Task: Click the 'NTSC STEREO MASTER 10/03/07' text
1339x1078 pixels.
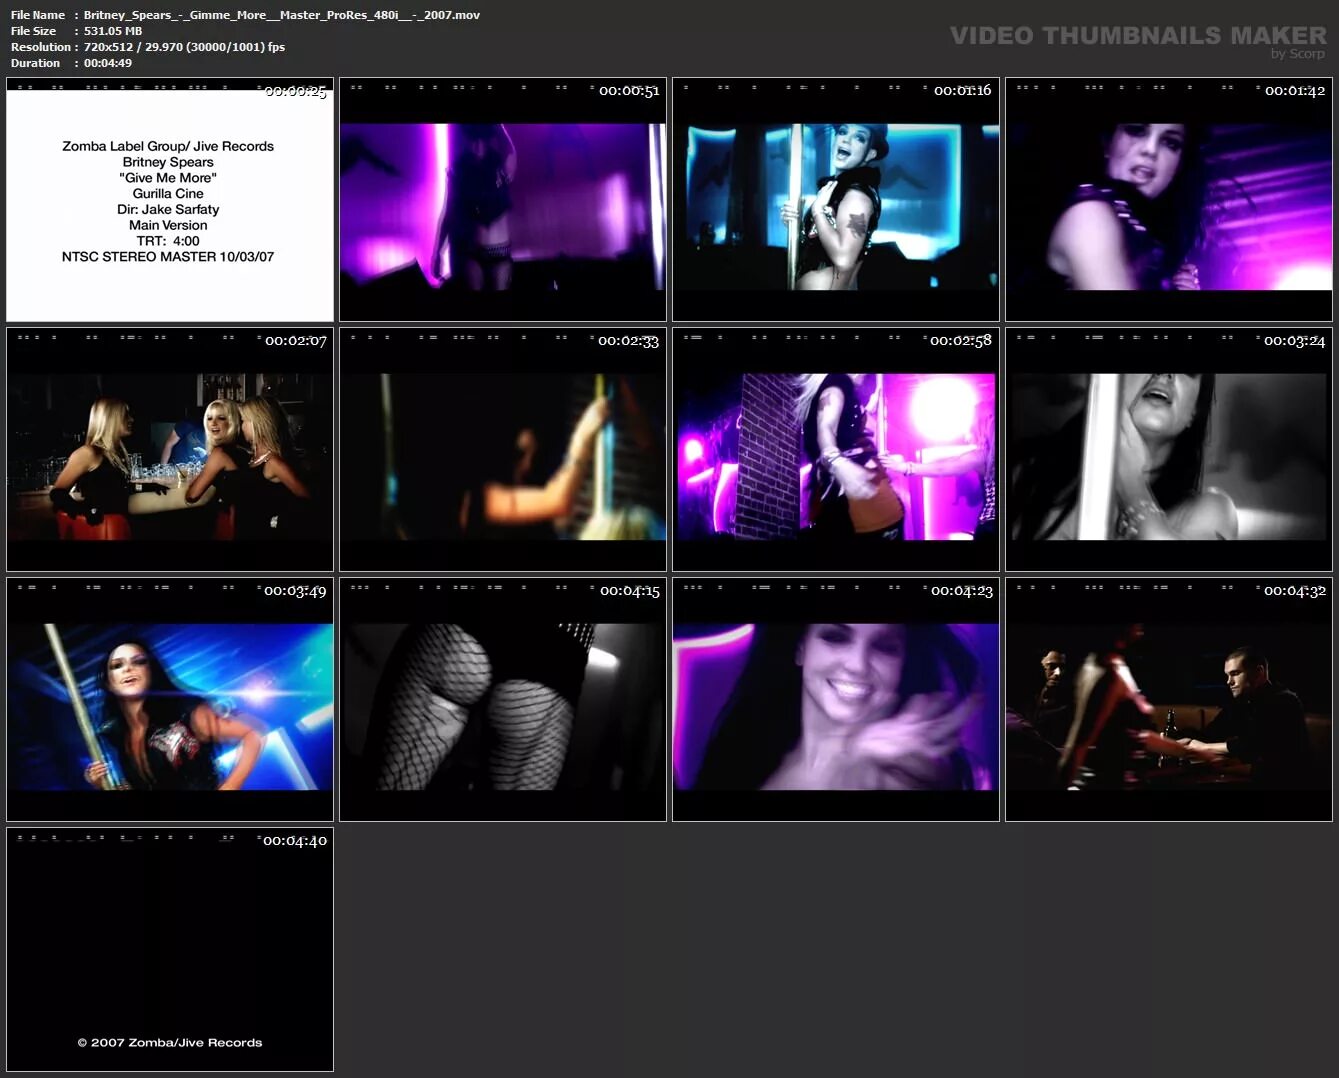Action: (x=168, y=257)
